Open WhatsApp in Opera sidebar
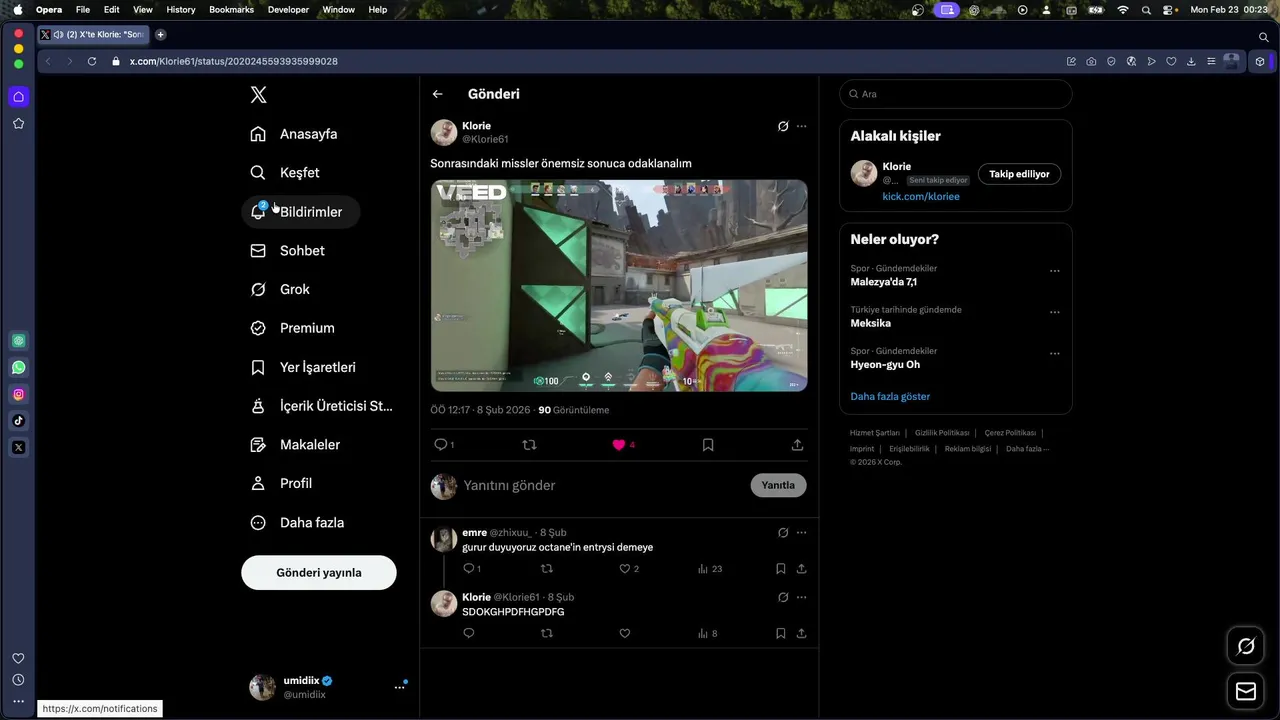 [19, 368]
